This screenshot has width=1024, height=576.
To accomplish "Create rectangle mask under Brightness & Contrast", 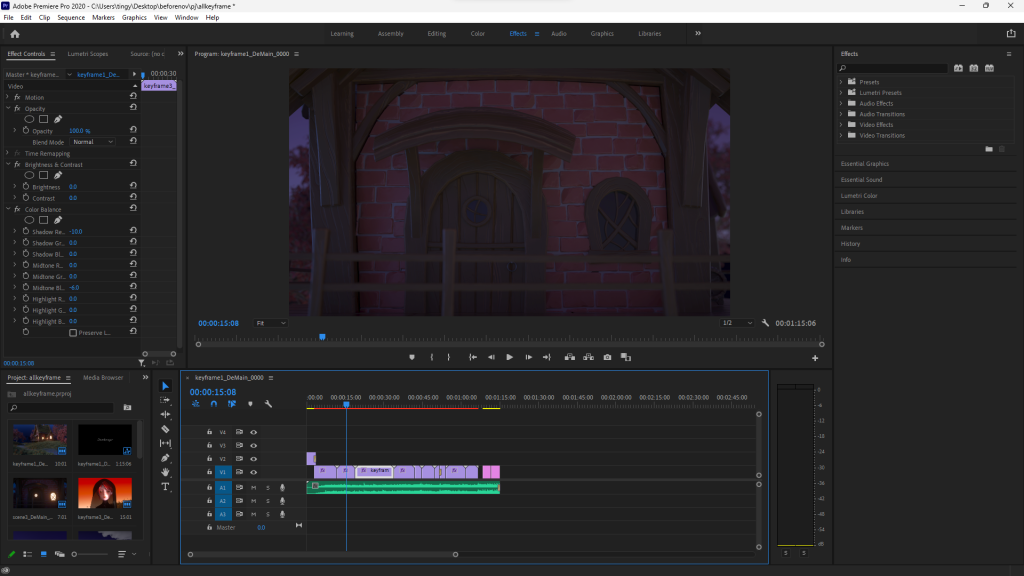I will tap(43, 175).
